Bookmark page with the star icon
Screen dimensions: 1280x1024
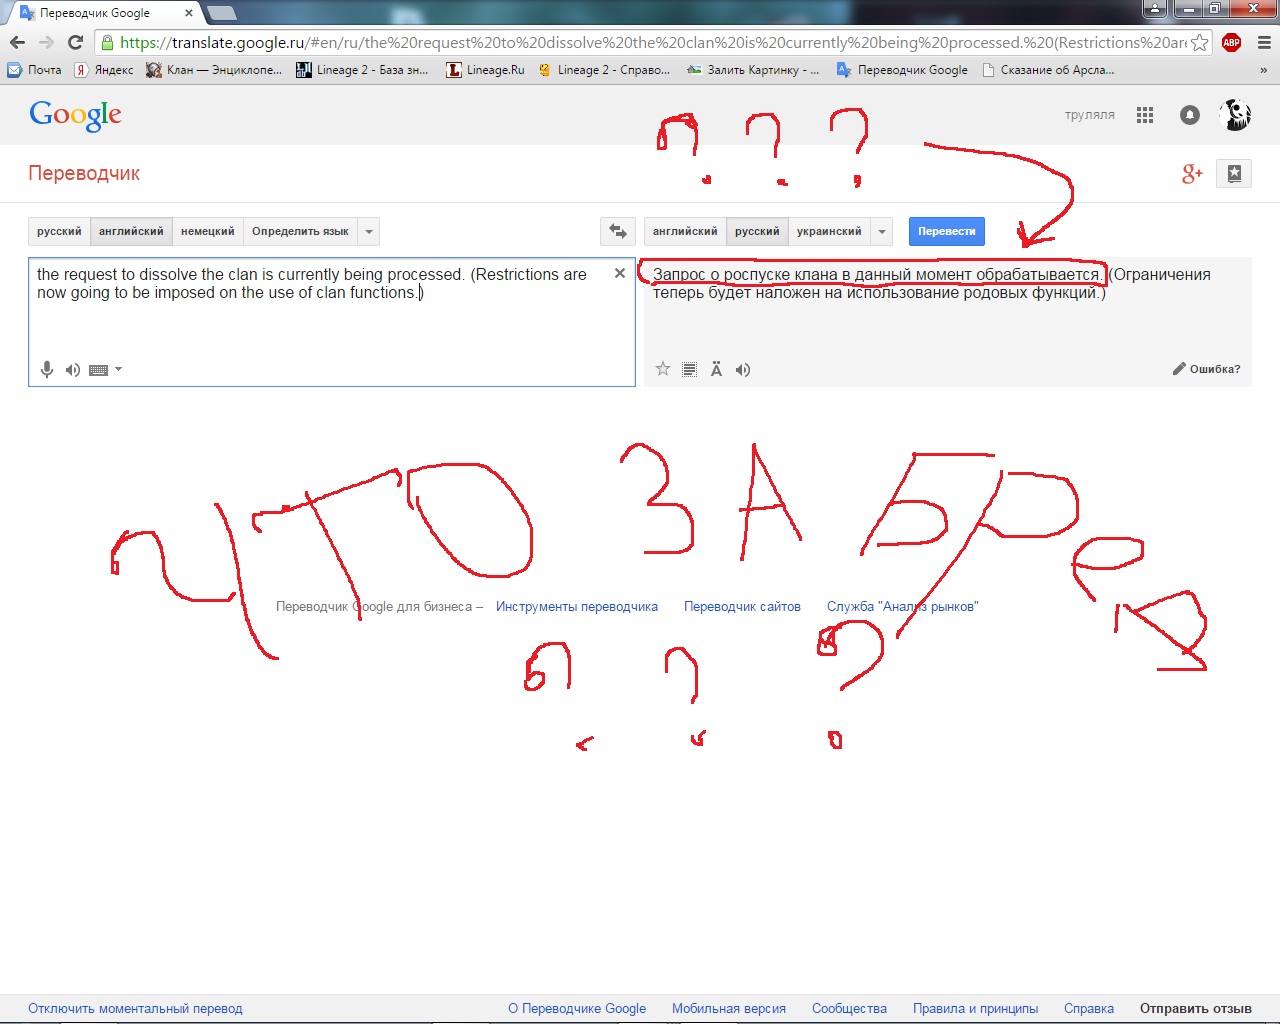pos(1199,42)
